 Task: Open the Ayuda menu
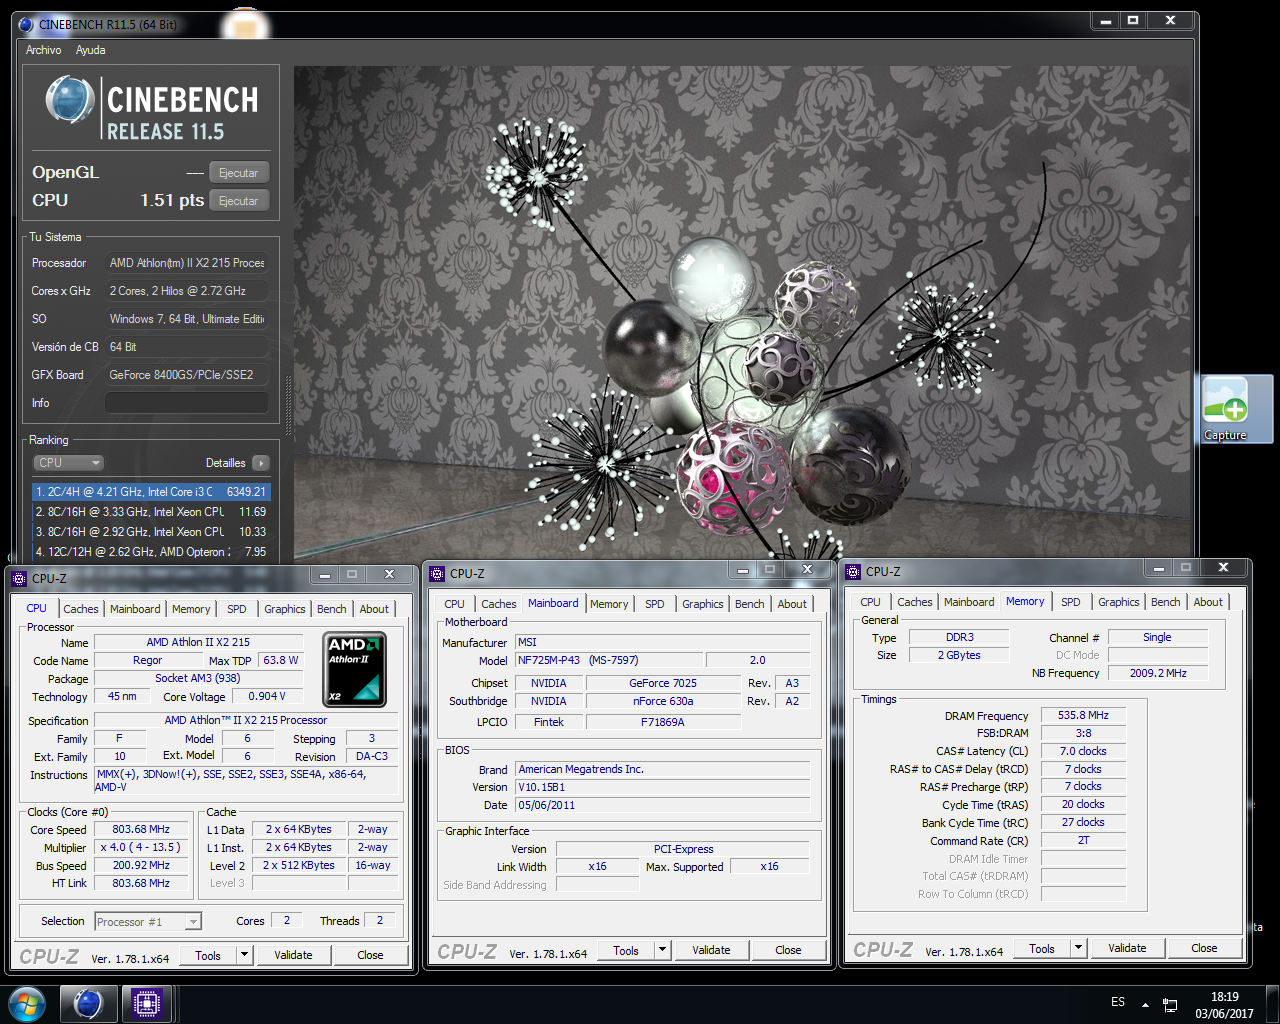(x=90, y=50)
